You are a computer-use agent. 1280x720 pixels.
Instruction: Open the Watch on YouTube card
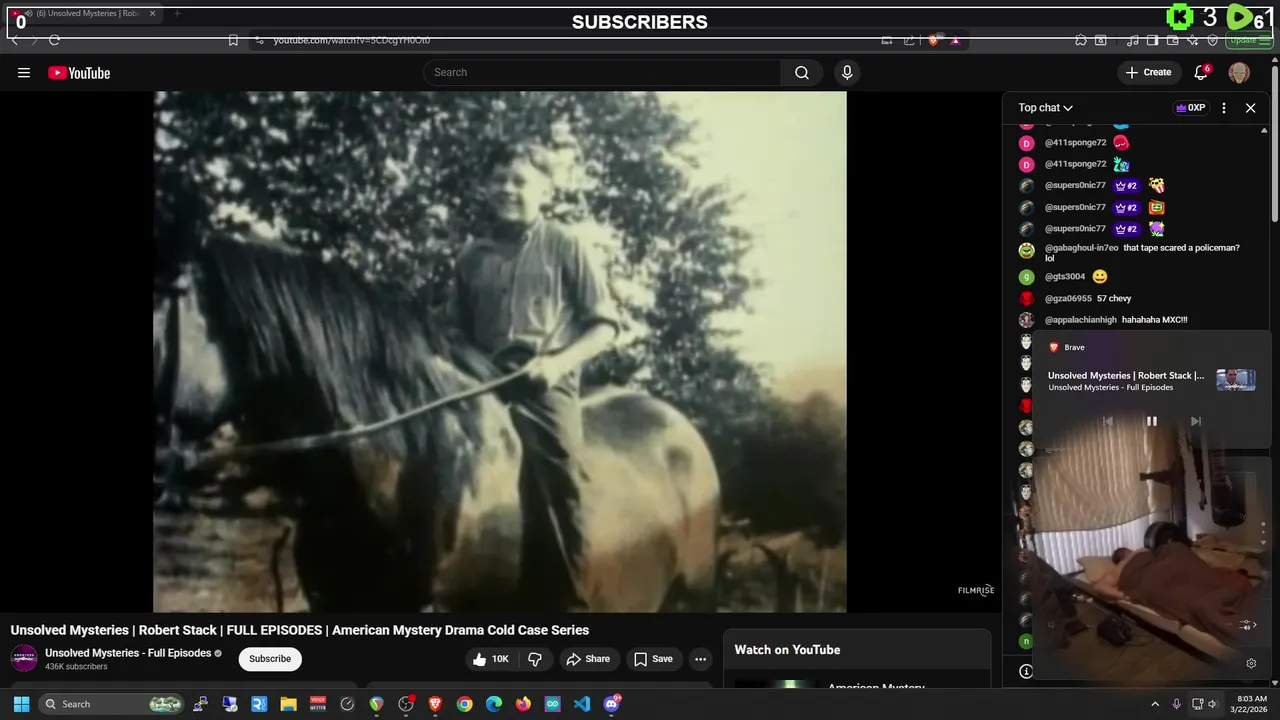[x=858, y=658]
